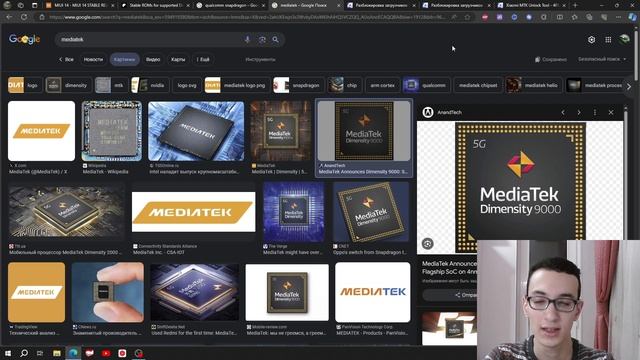This screenshot has width=640, height=360.
Task: Filter by 'arm cortex' chip
Action: tap(382, 85)
